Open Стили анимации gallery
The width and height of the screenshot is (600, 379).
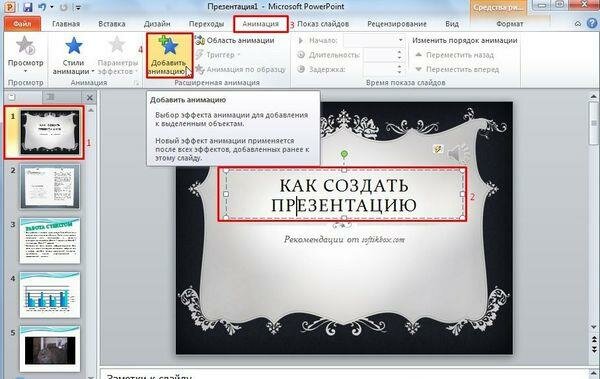pyautogui.click(x=73, y=58)
